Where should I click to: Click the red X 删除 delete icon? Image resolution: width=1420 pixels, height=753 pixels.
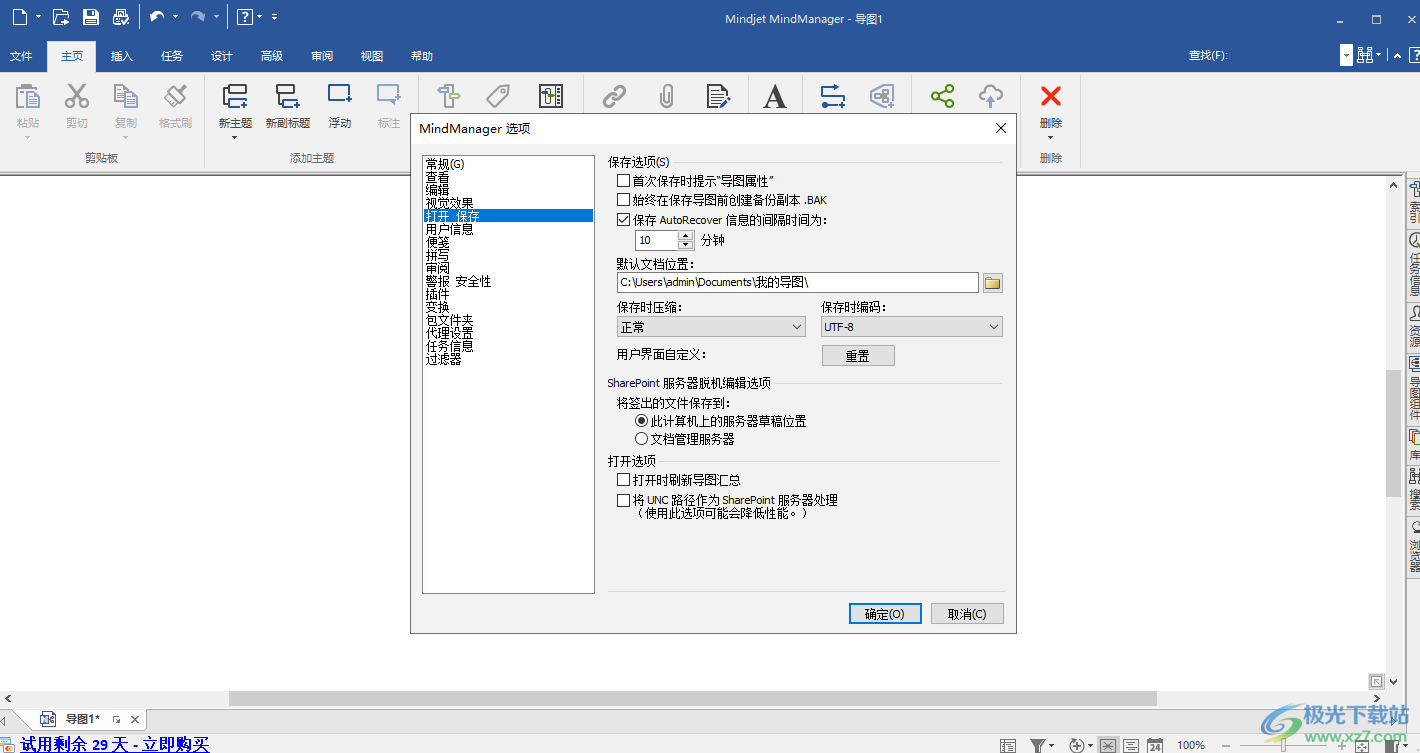tap(1051, 96)
